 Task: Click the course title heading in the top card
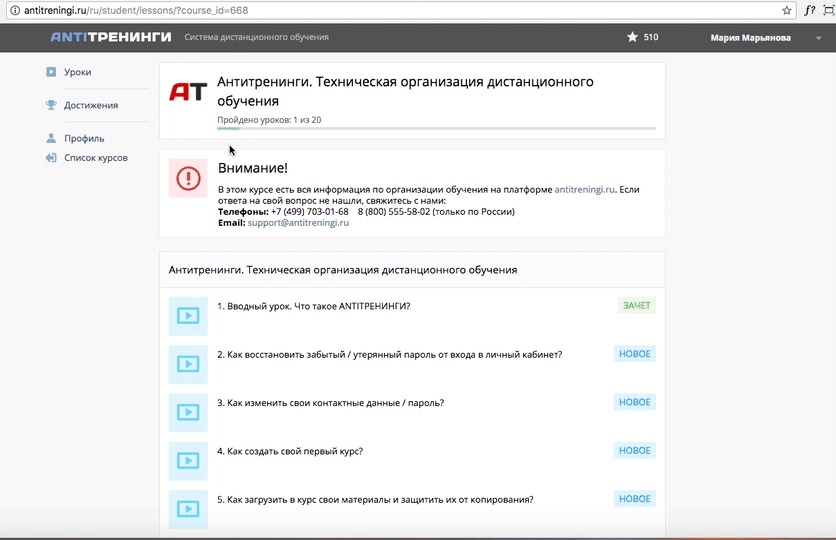click(x=405, y=91)
